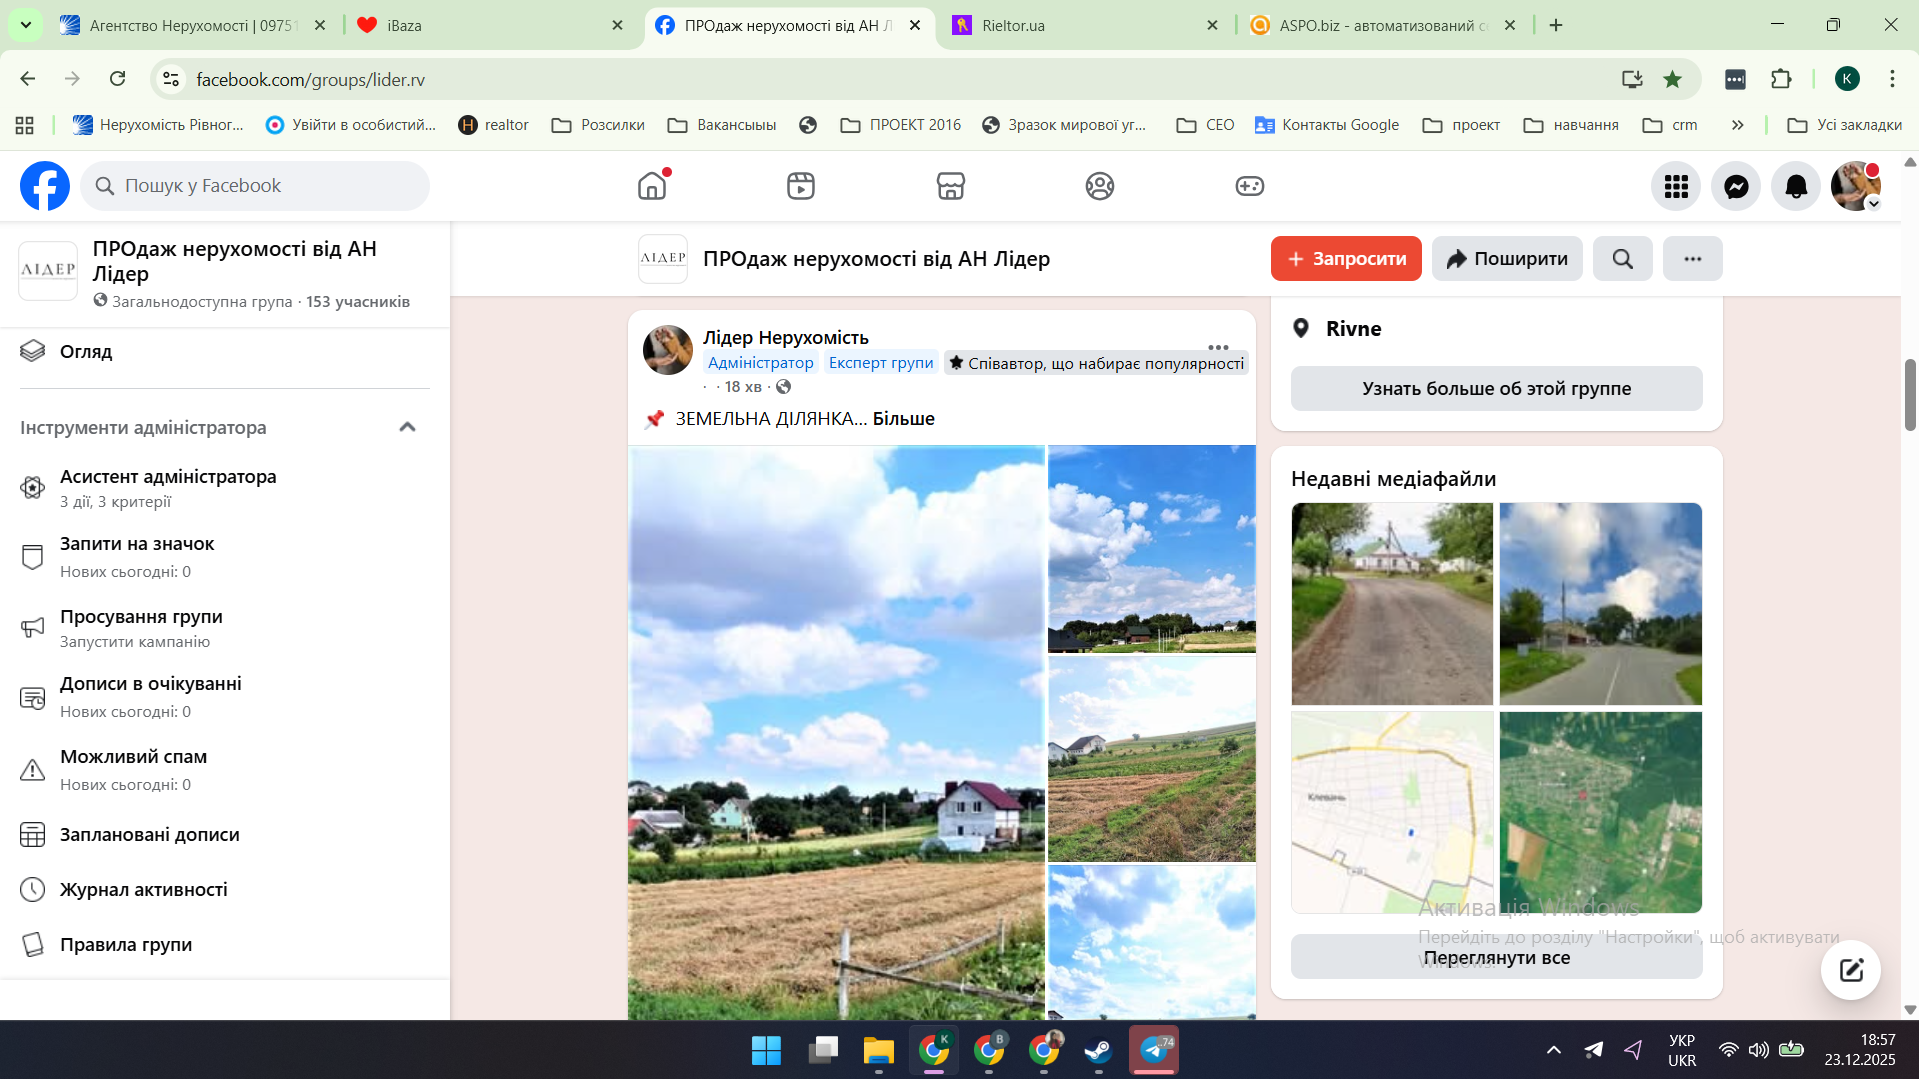Open Facebook Home feed icon
1919x1079 pixels.
coord(652,186)
